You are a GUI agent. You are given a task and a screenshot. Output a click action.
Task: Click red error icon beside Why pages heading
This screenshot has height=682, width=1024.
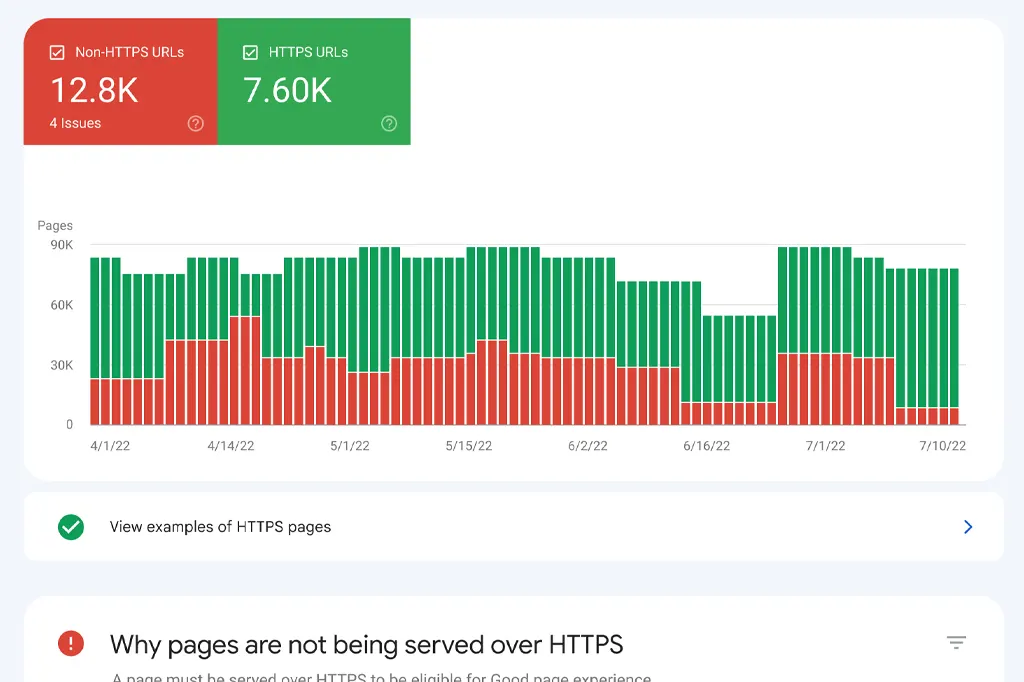pyautogui.click(x=71, y=643)
